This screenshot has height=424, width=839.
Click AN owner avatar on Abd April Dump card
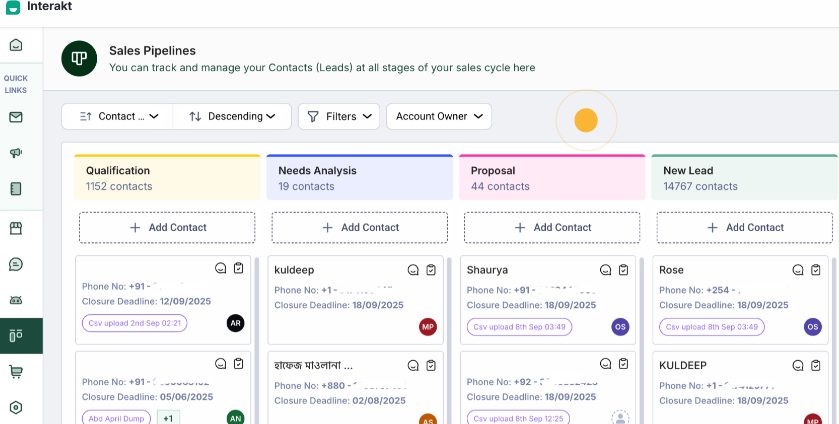coord(235,418)
